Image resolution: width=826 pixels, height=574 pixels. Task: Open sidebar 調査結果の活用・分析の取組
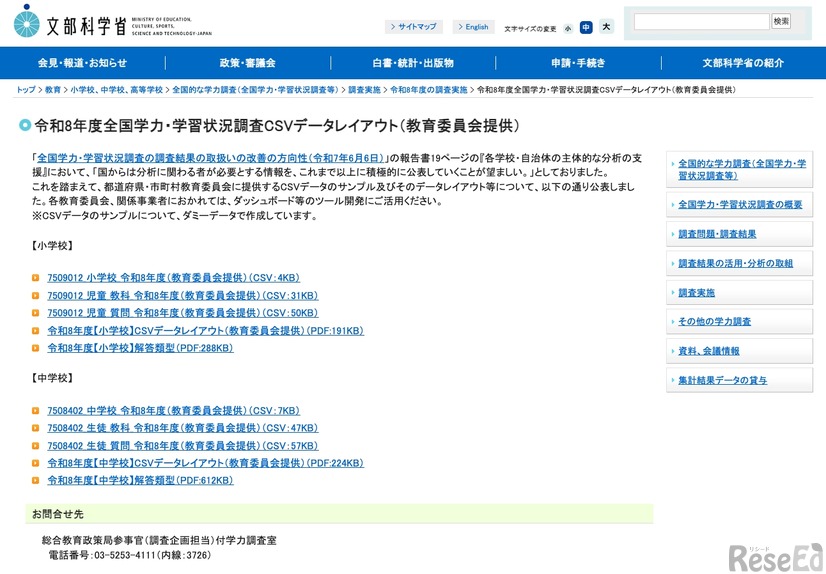click(740, 263)
